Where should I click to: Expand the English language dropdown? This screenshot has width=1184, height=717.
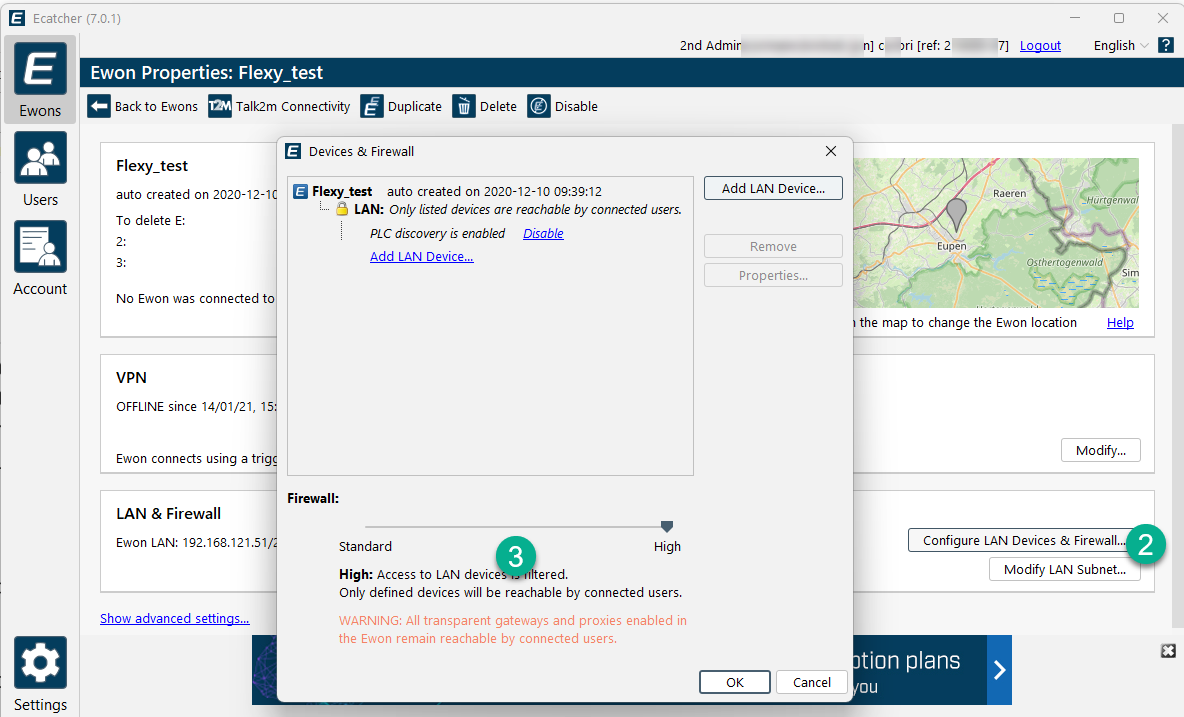1121,45
